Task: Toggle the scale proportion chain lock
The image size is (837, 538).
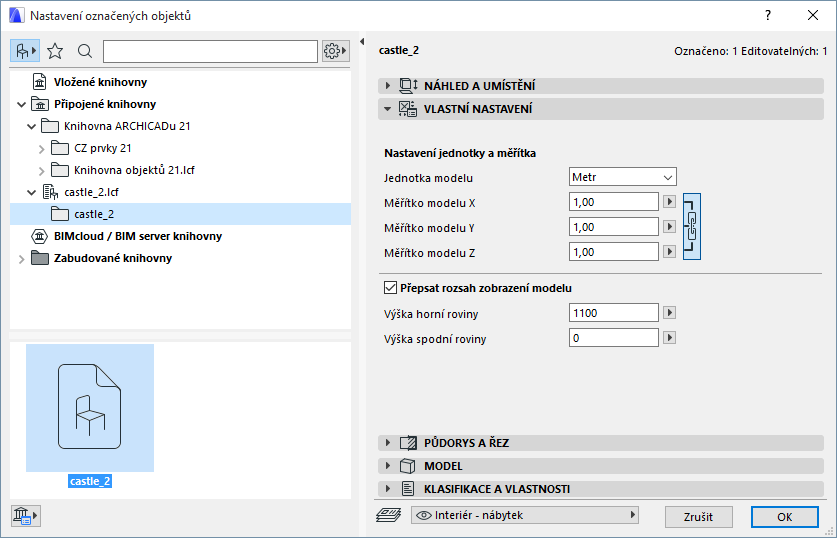Action: point(691,226)
